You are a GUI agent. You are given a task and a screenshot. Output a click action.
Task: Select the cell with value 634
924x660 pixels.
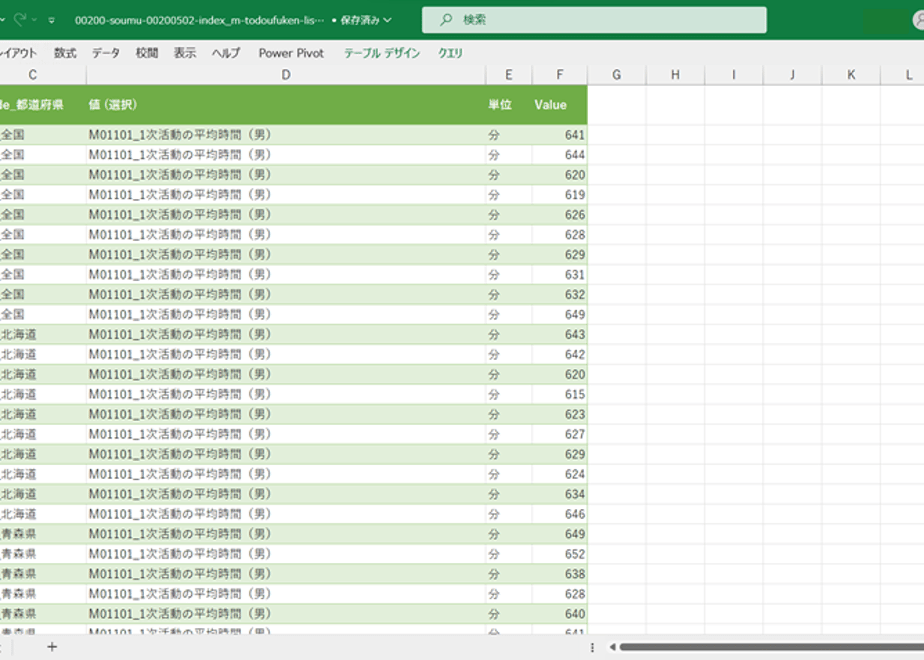coord(559,494)
